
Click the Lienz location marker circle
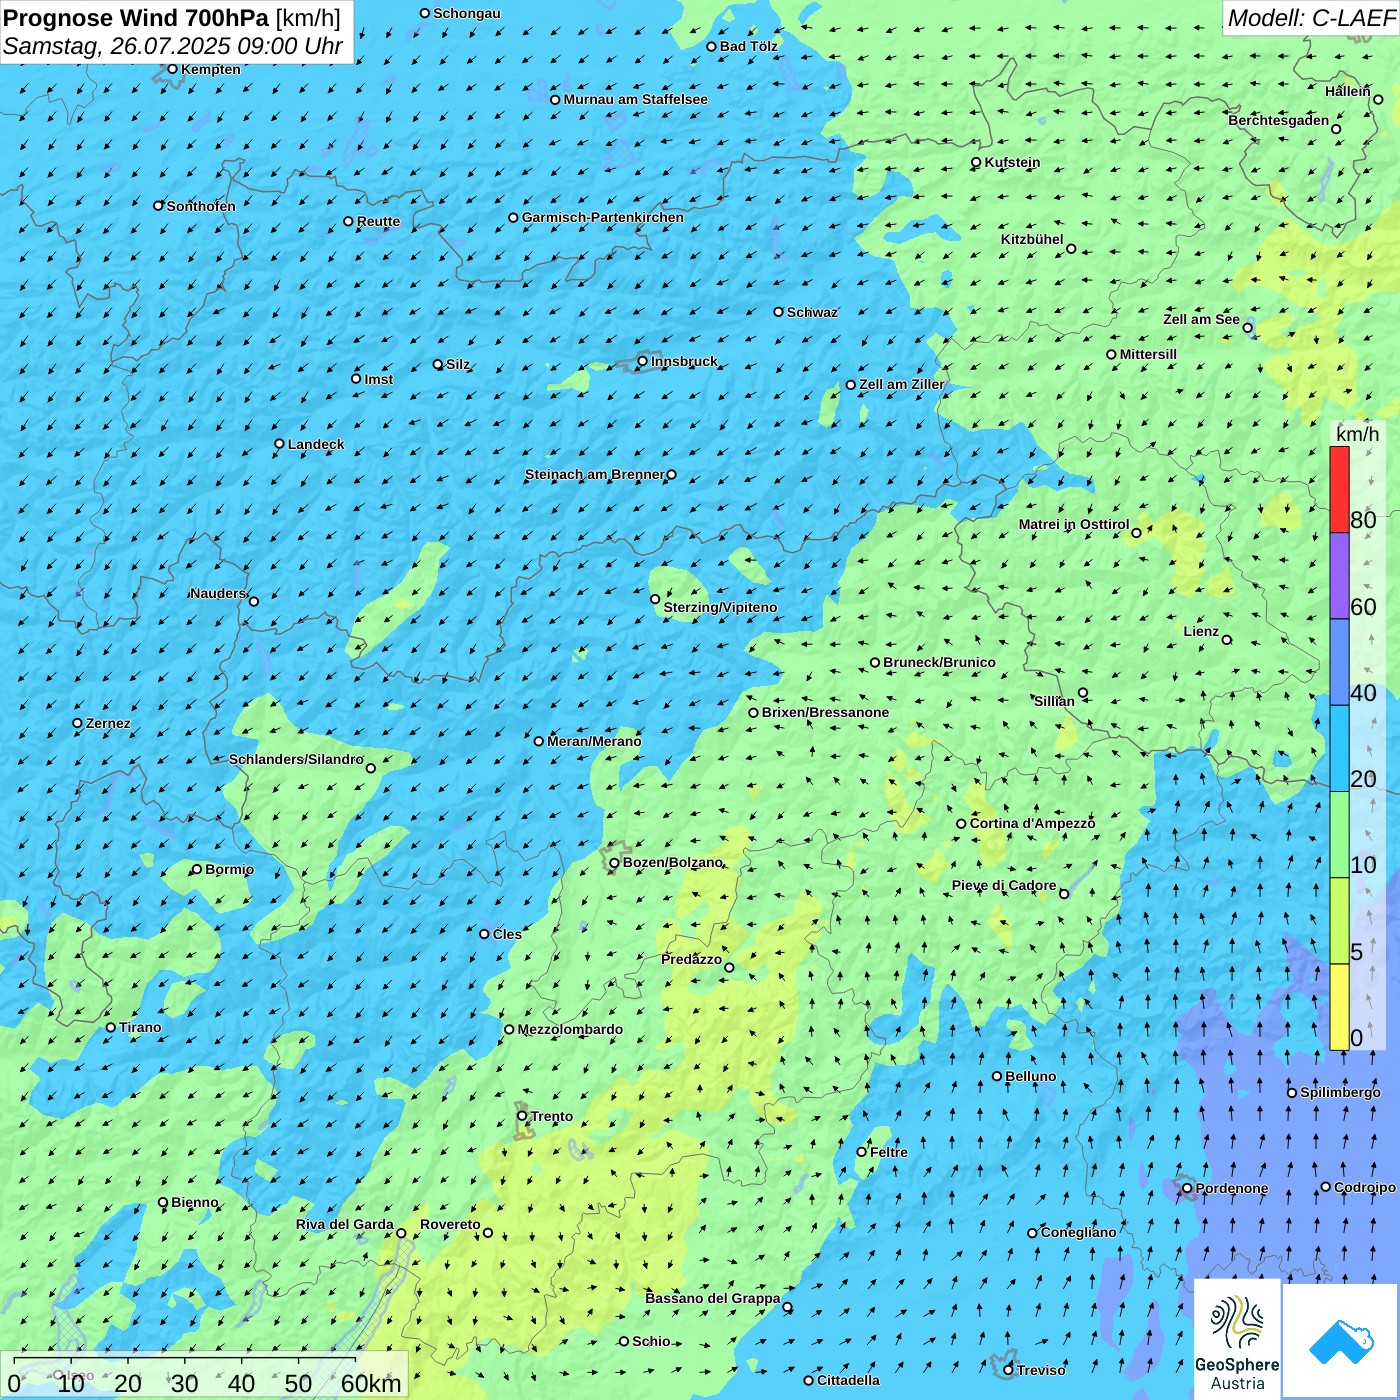tap(1227, 640)
